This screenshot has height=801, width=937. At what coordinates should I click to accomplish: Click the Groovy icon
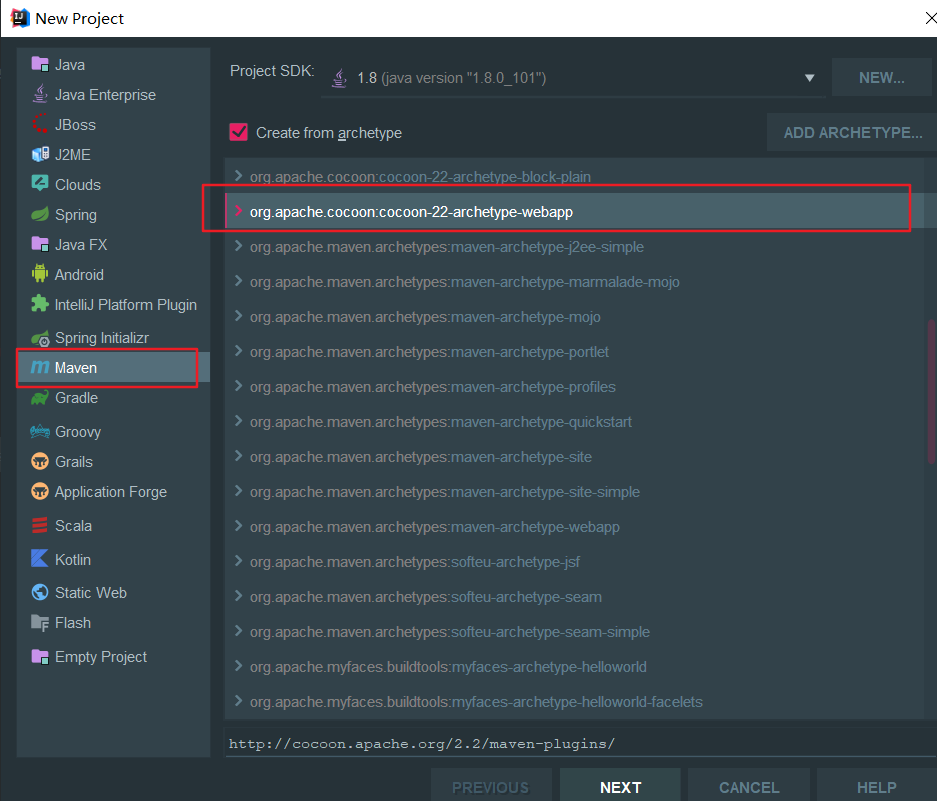[40, 431]
